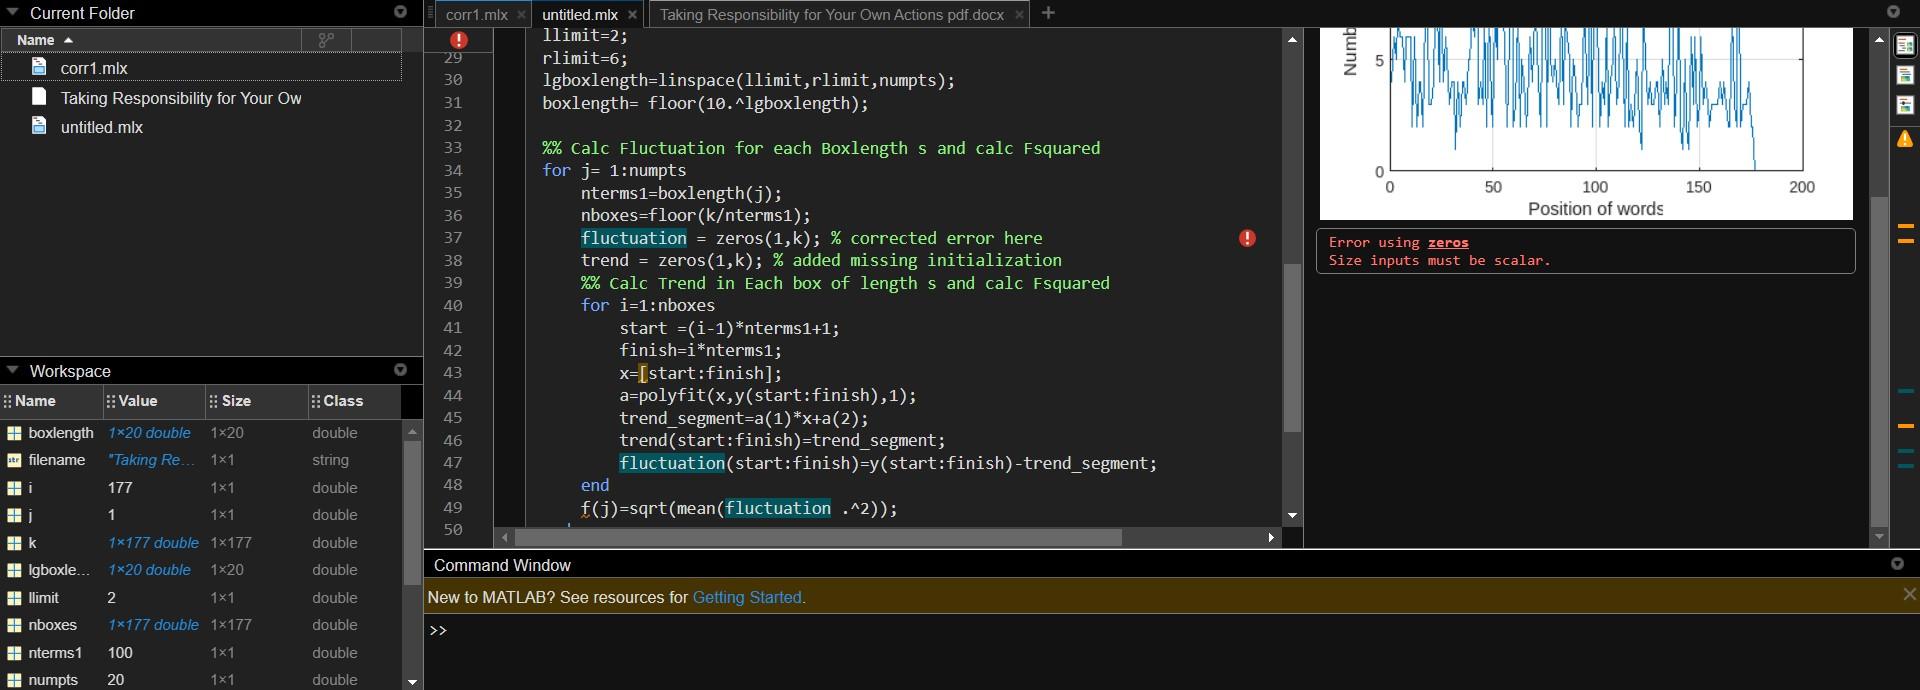Viewport: 1920px width, 690px height.
Task: Open Command Window actions menu
Action: coord(1897,564)
